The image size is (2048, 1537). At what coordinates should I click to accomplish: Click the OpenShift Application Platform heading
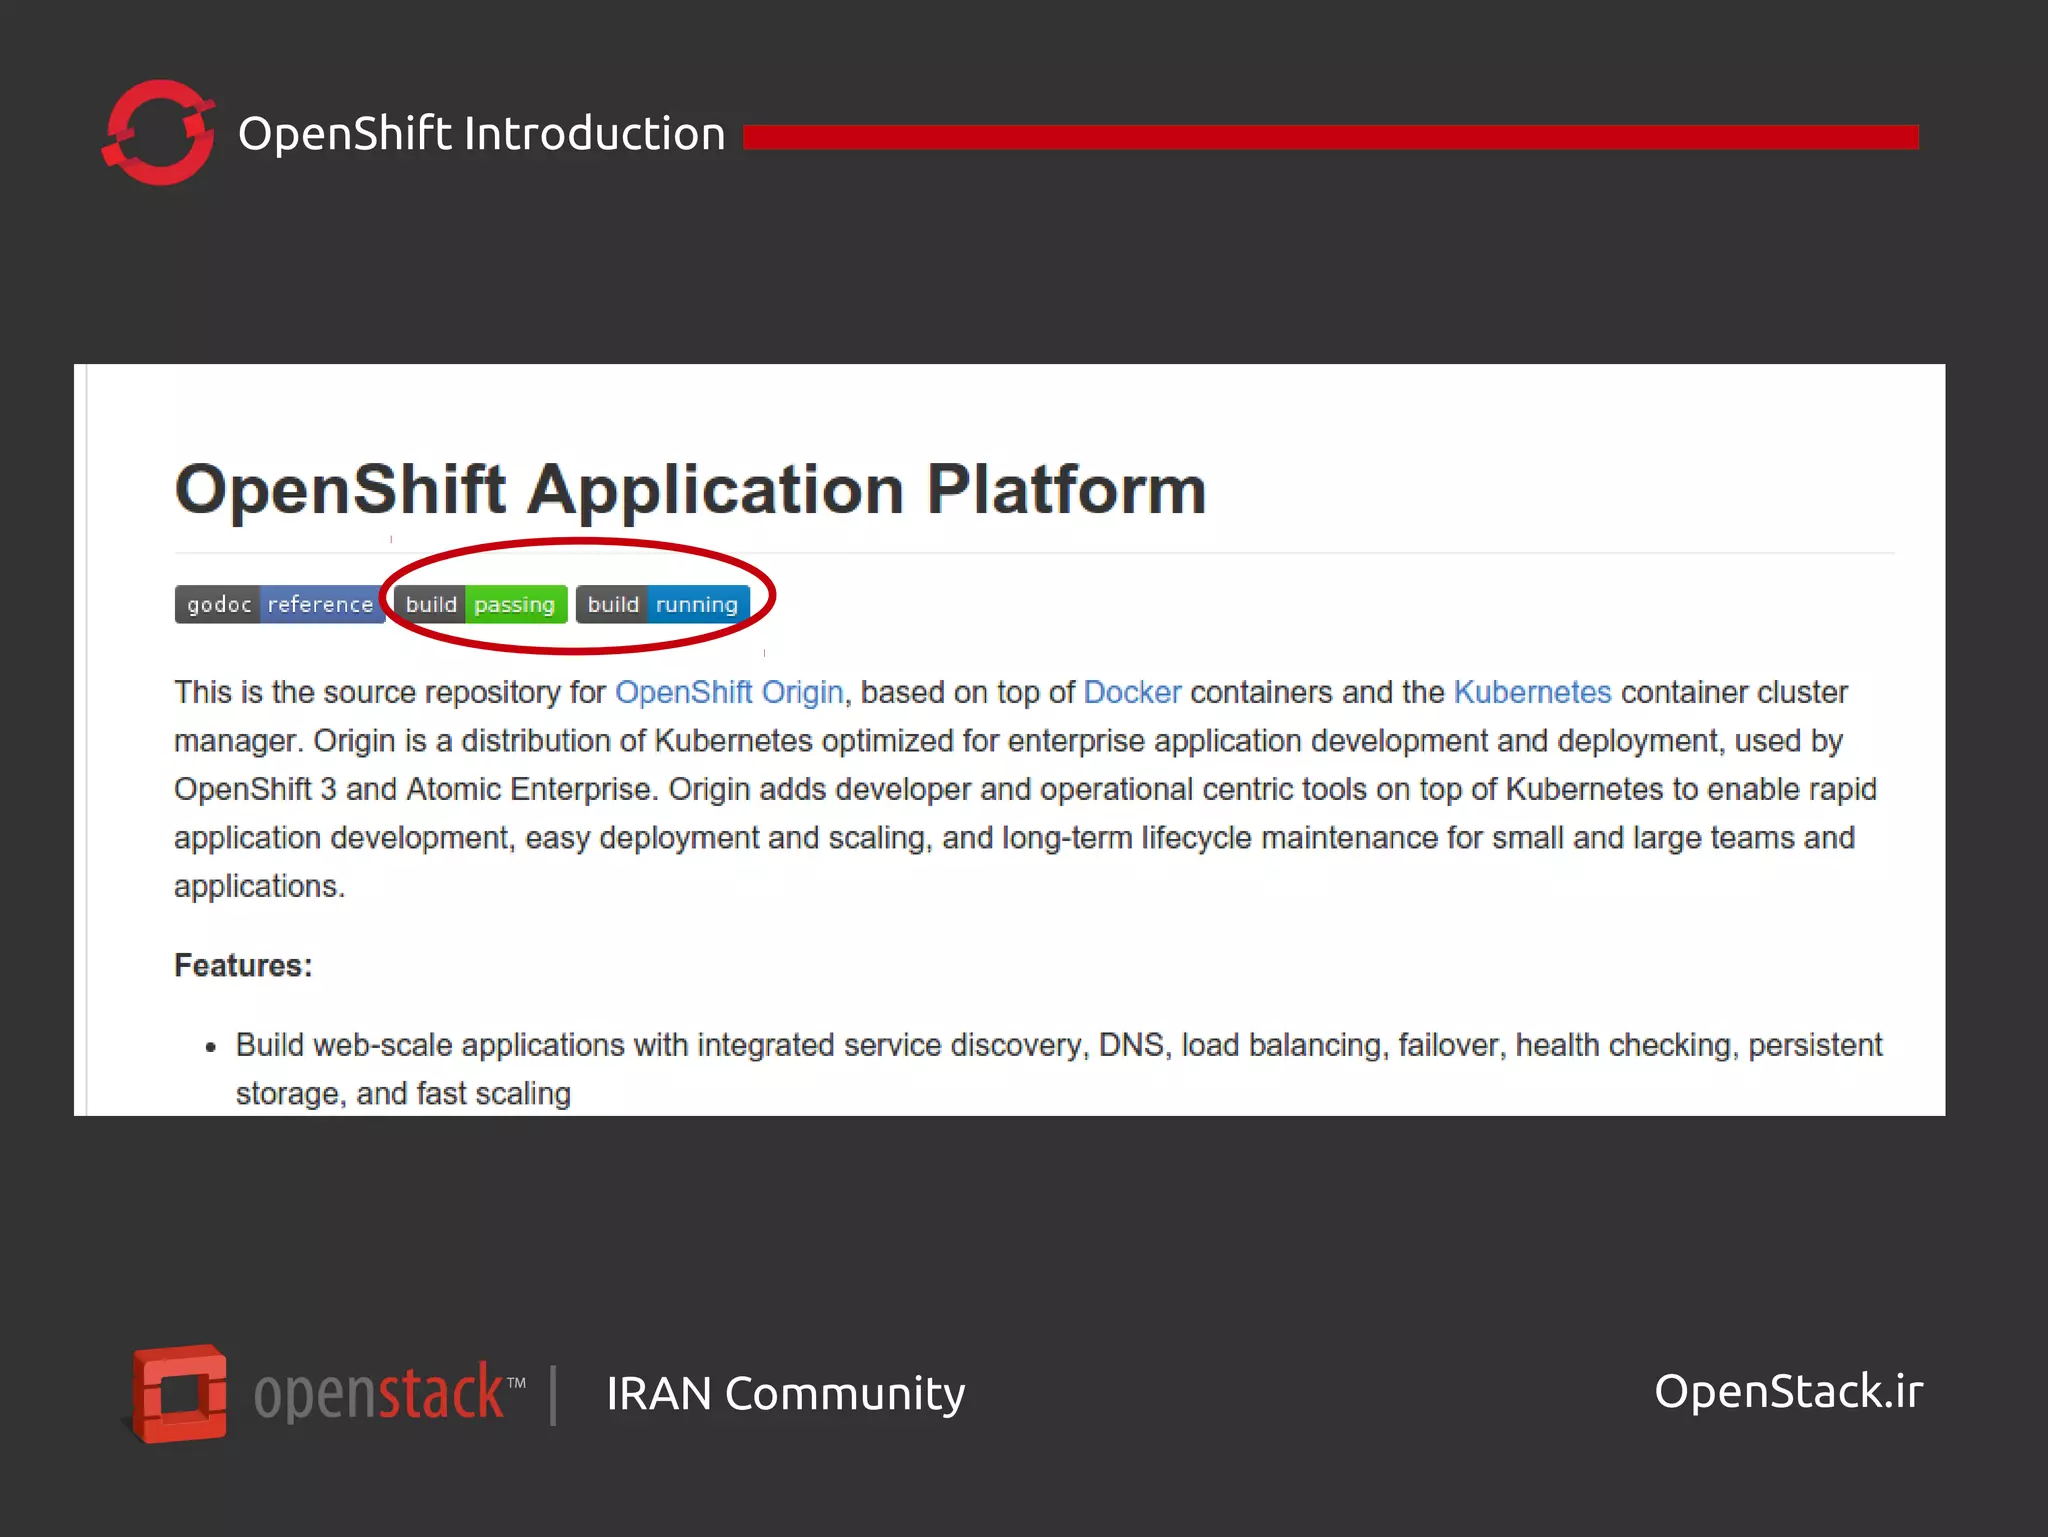[690, 490]
